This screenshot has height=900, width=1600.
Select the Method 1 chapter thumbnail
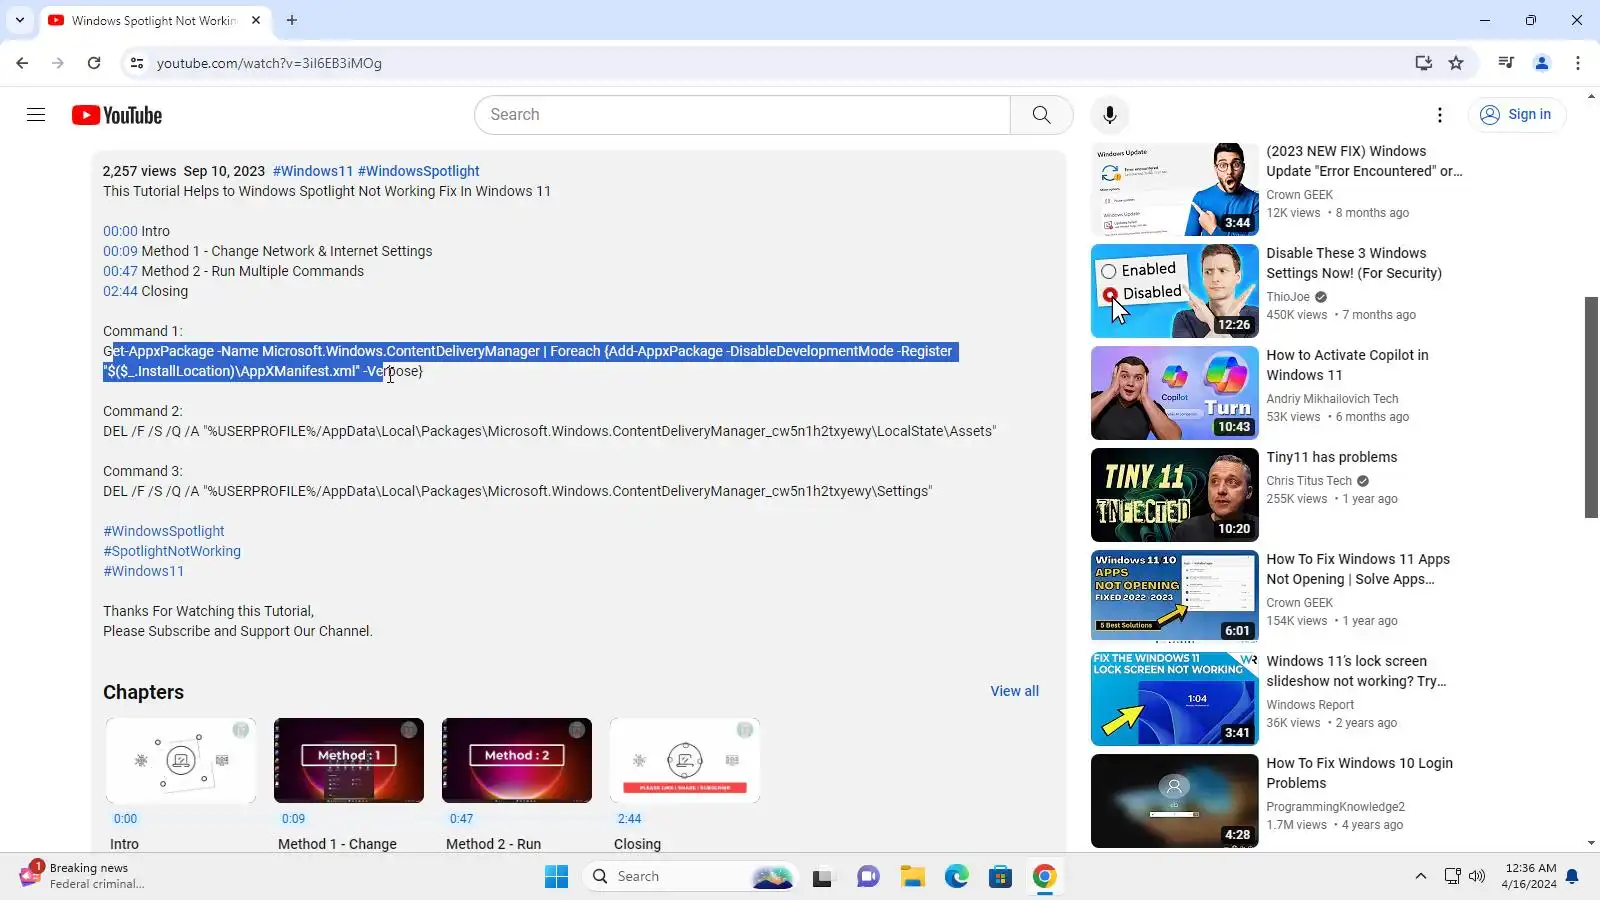[349, 760]
